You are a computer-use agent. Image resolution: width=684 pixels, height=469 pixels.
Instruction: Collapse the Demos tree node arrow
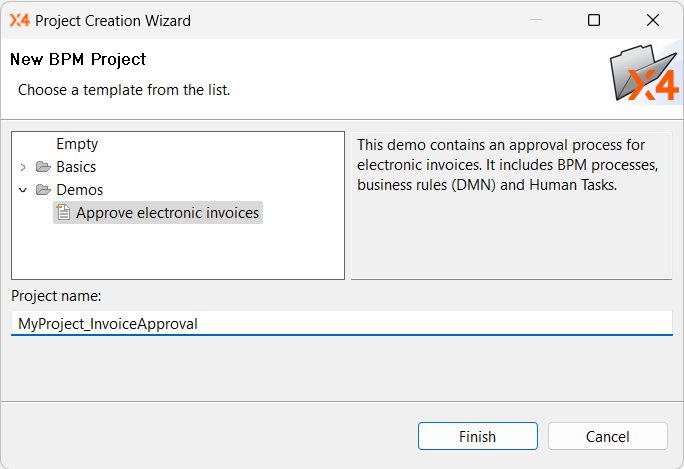coord(23,190)
